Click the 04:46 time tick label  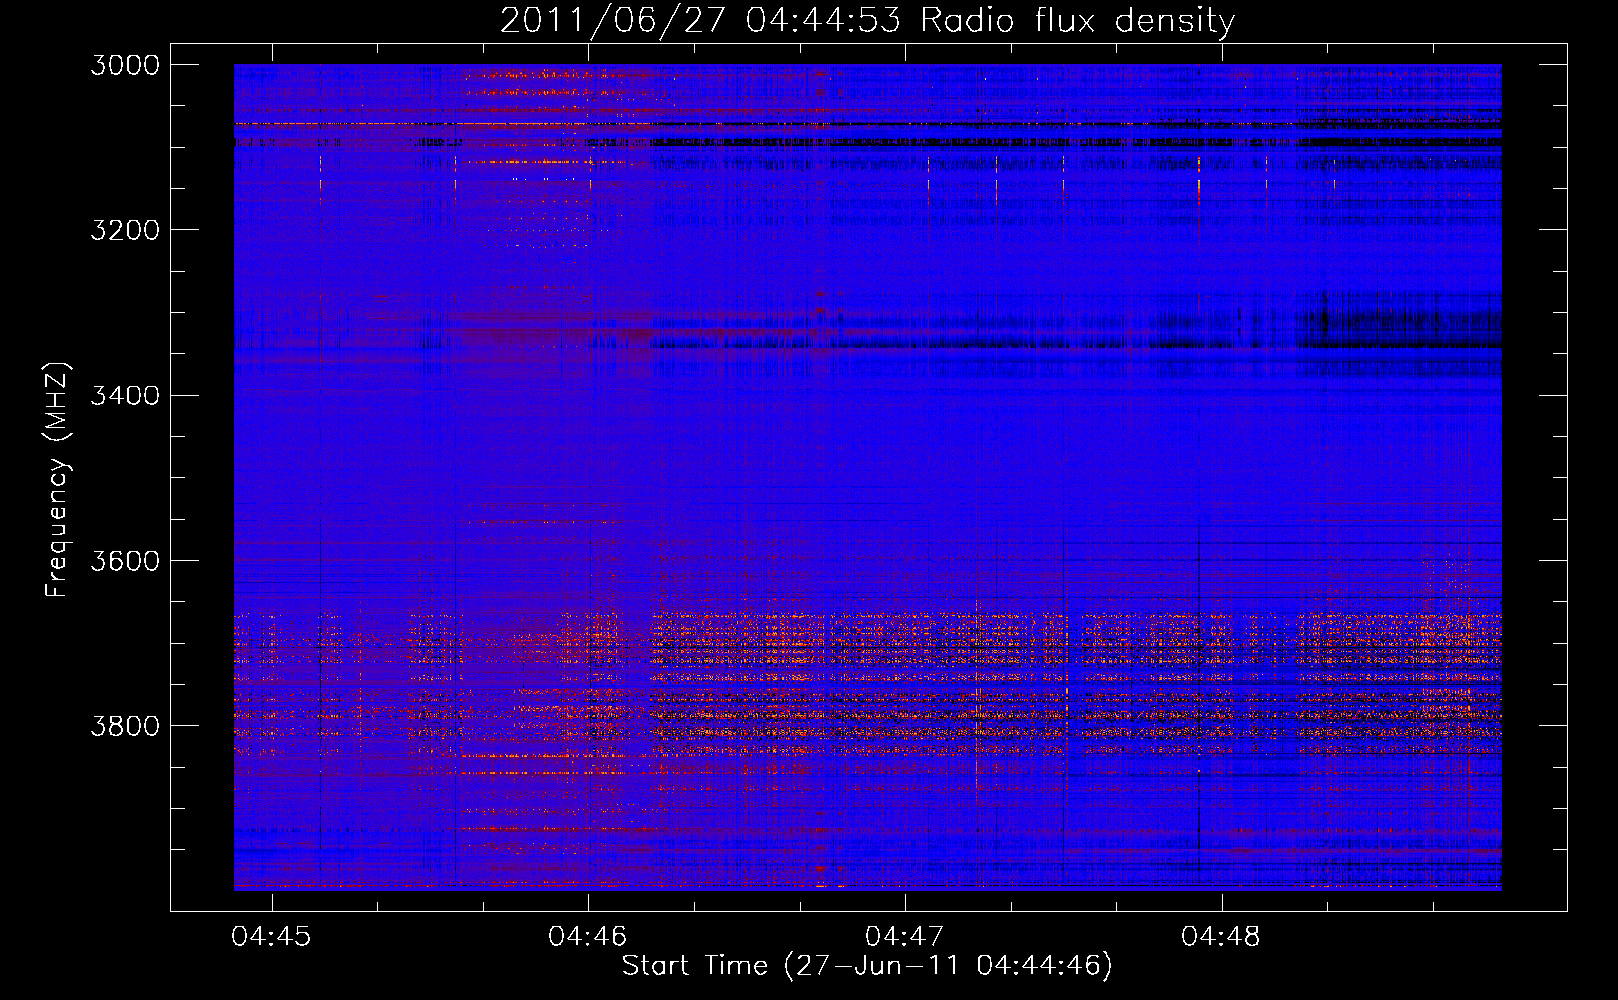tap(588, 936)
